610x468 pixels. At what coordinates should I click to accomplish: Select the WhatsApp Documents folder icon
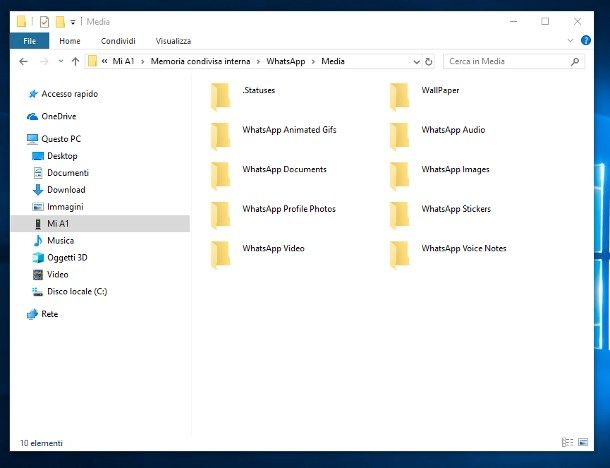pos(221,175)
